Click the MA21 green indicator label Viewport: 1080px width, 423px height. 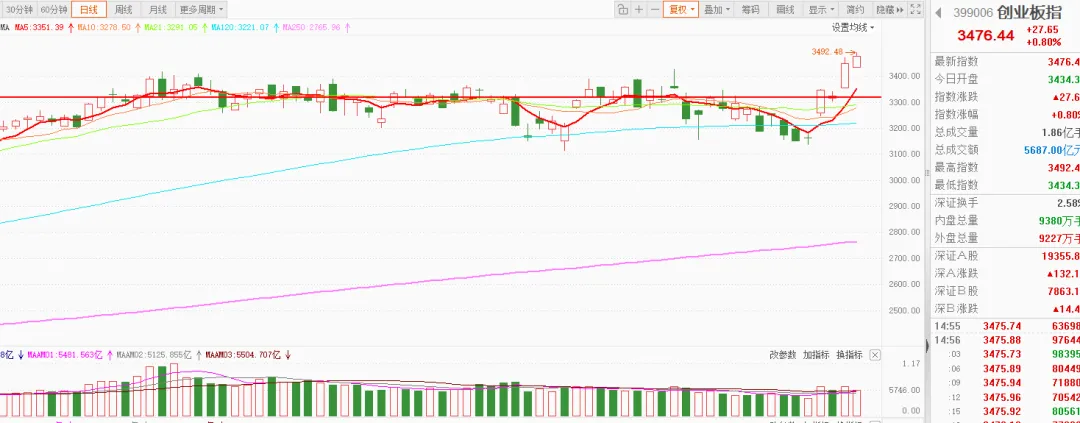(171, 28)
